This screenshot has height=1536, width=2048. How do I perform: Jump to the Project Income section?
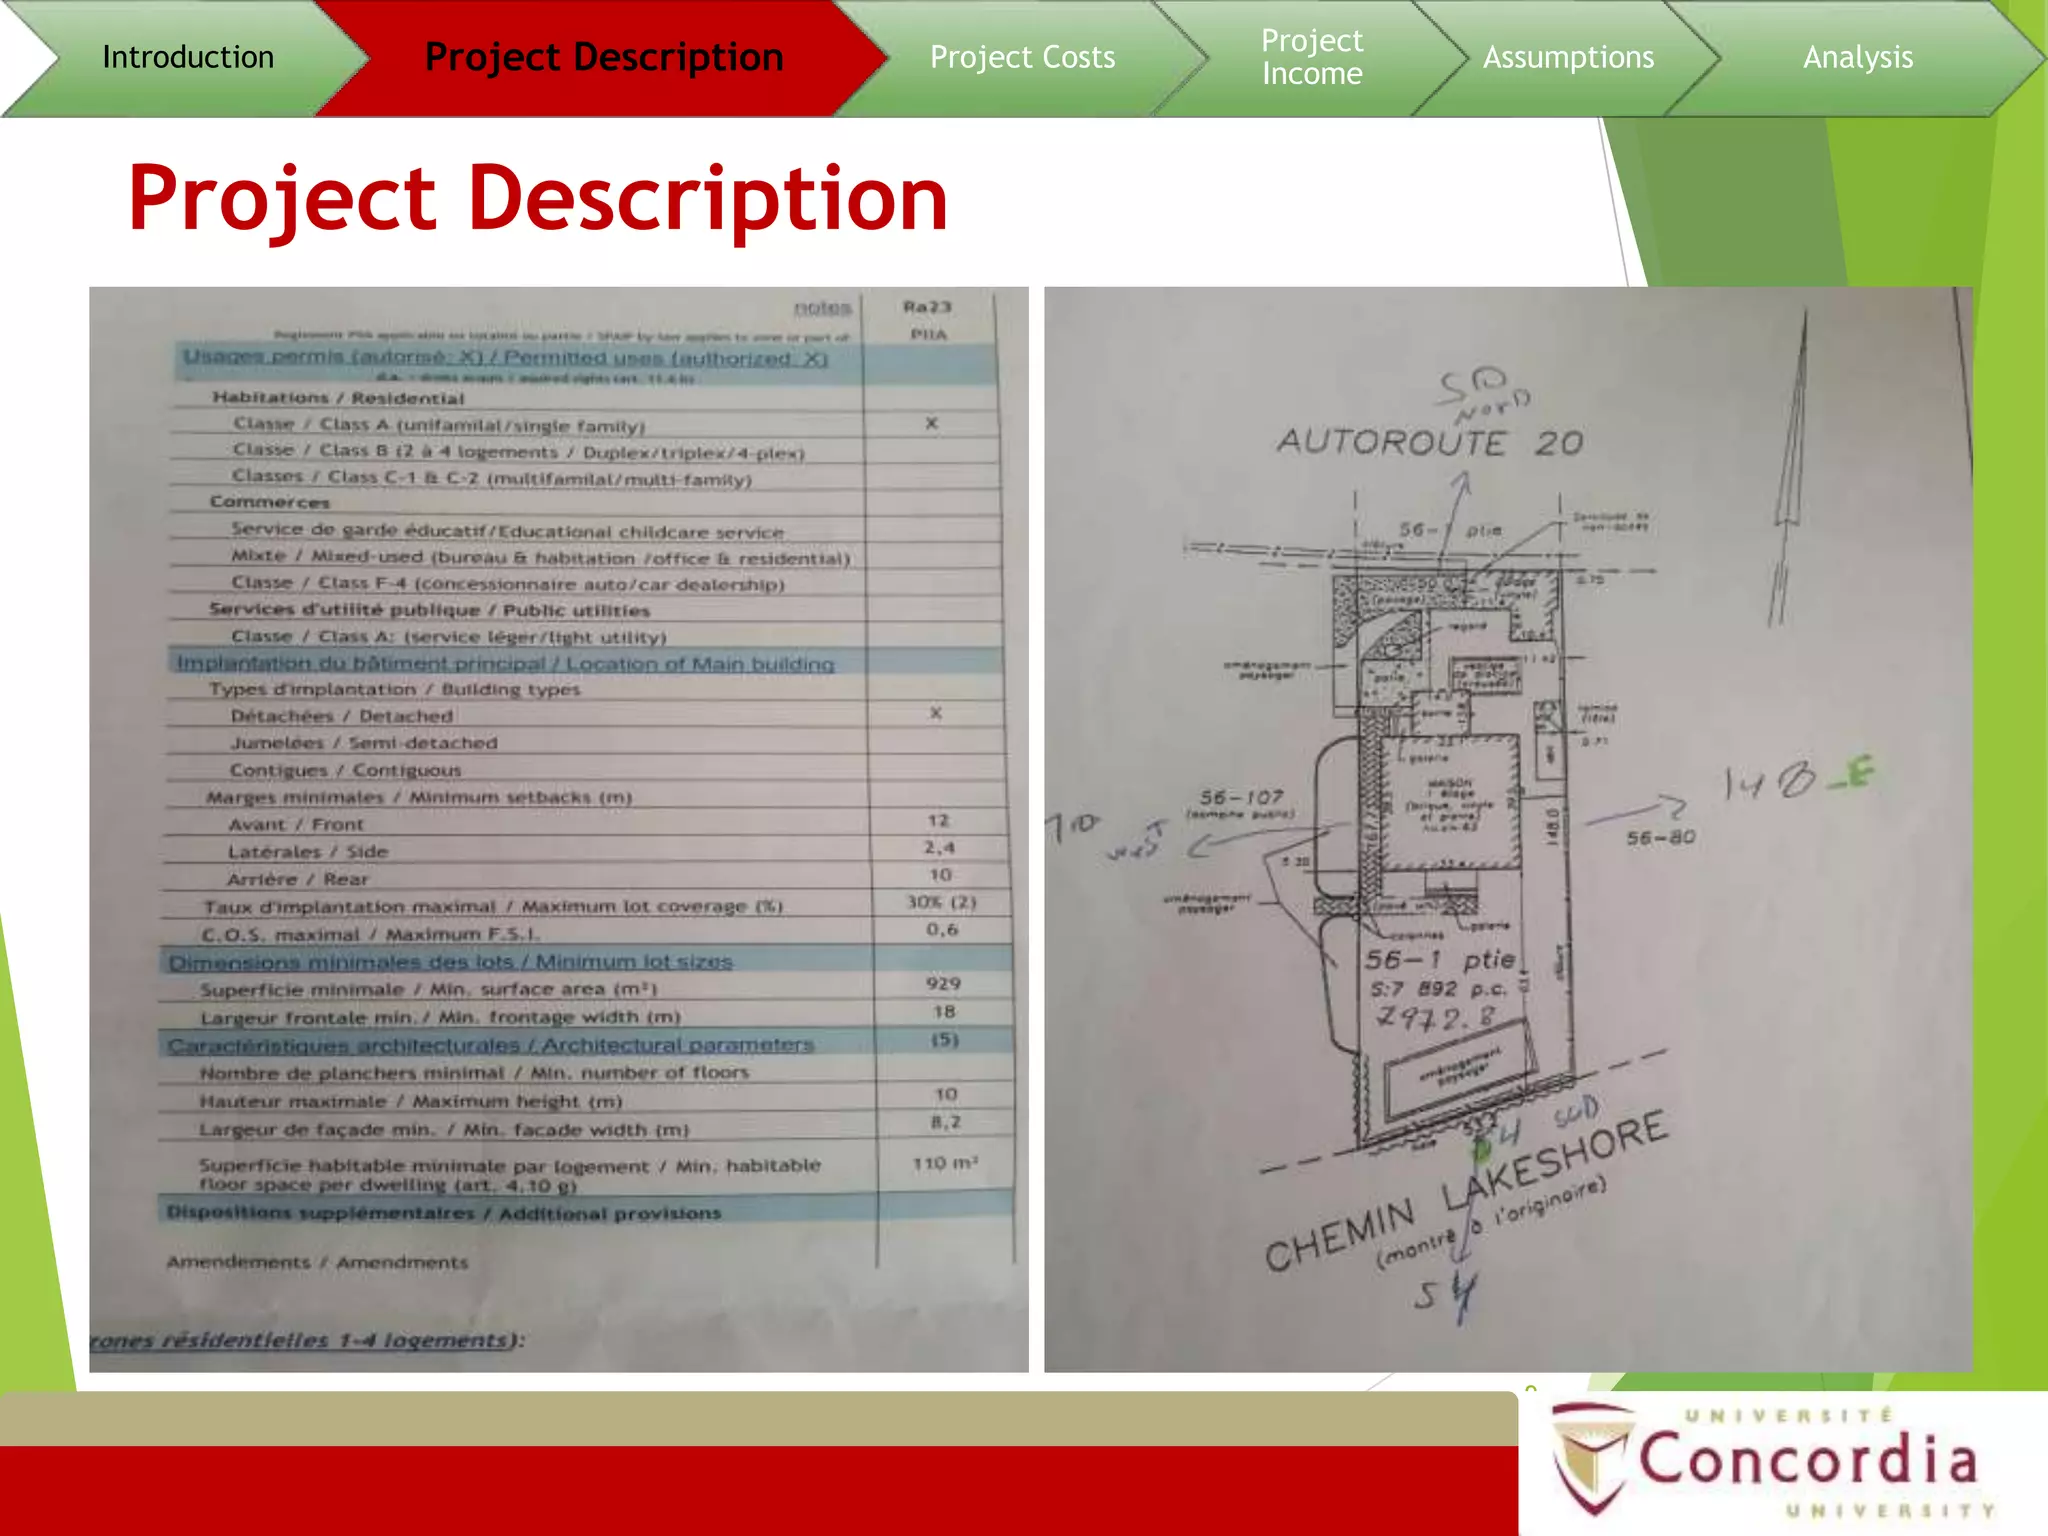coord(1311,57)
